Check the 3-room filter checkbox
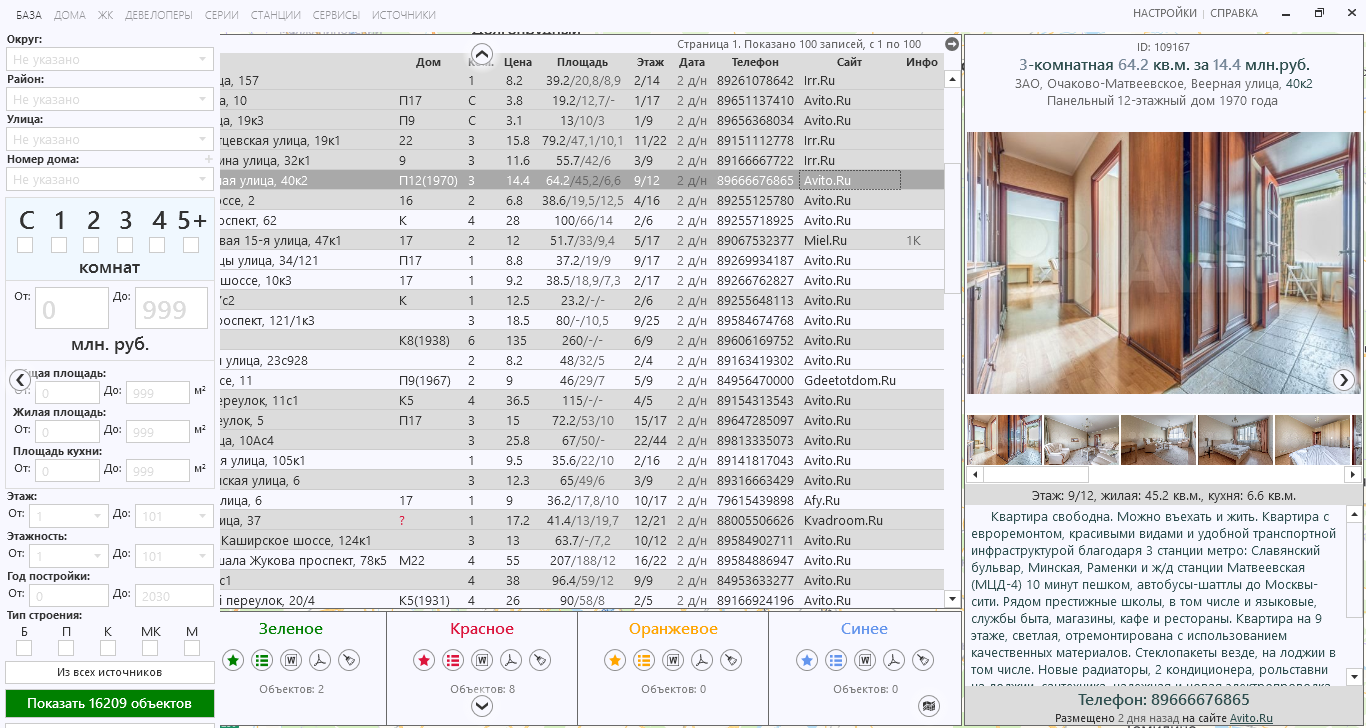This screenshot has width=1366, height=728. click(x=125, y=245)
